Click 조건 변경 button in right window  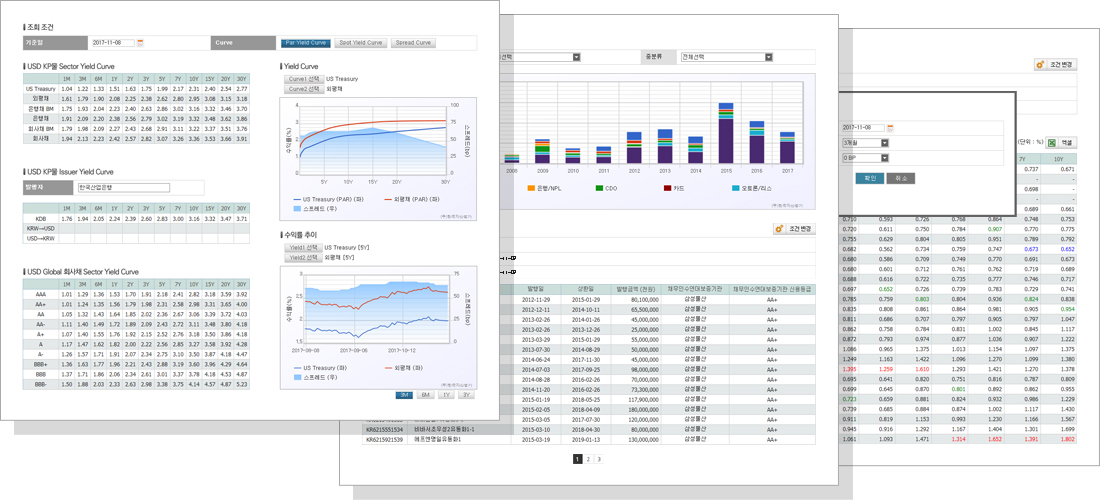pyautogui.click(x=1056, y=65)
